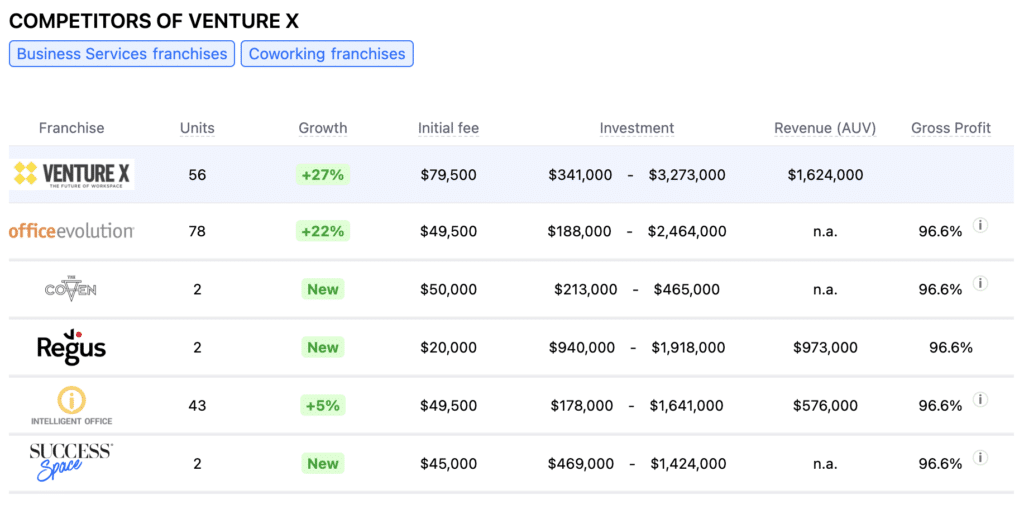The image size is (1024, 514).
Task: Click the +27% growth badge
Action: pyautogui.click(x=323, y=174)
